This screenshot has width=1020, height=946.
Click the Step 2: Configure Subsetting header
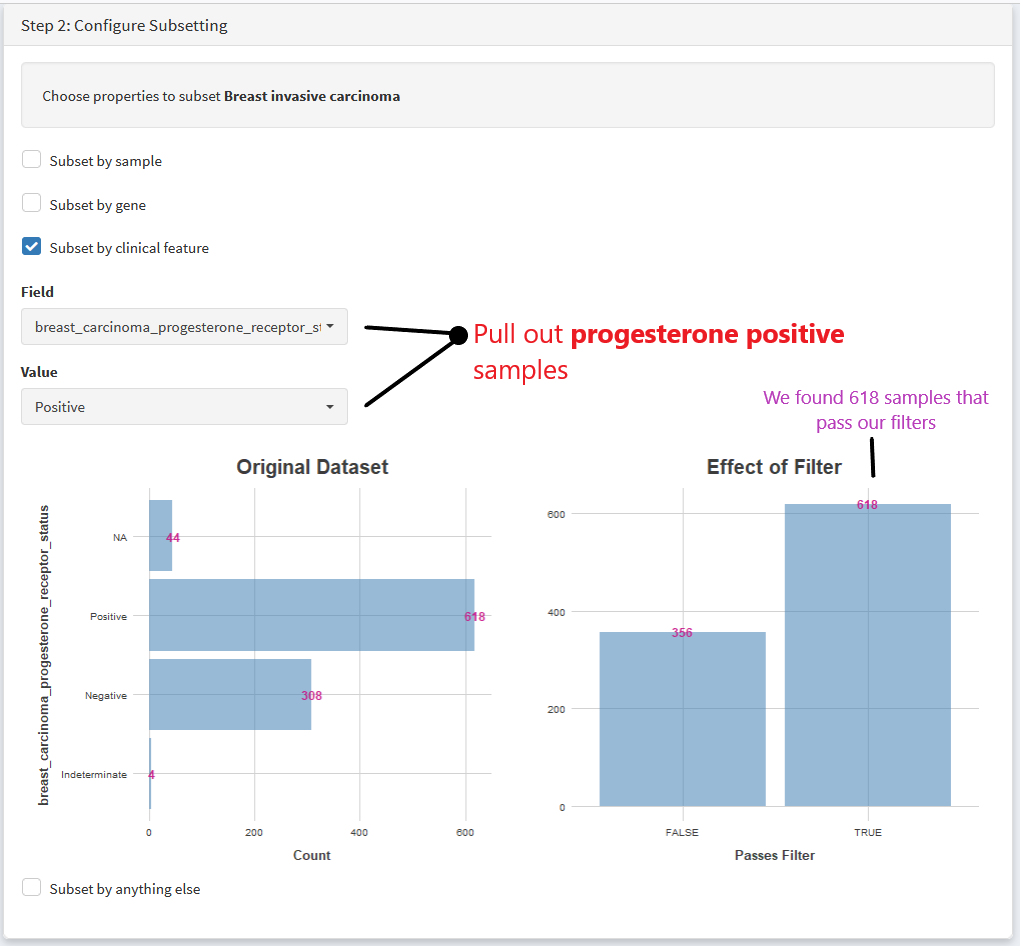coord(124,25)
